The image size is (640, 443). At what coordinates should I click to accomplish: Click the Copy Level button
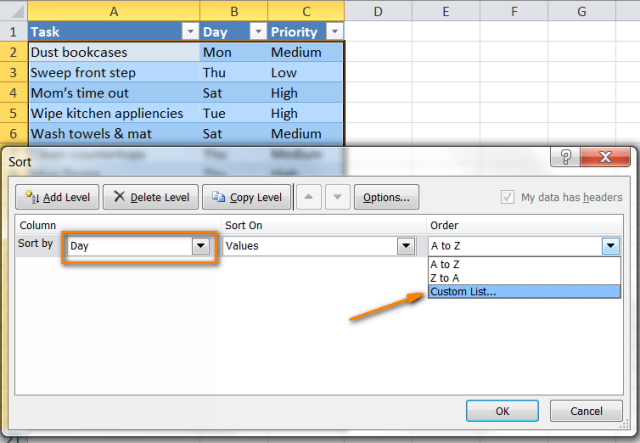point(248,197)
